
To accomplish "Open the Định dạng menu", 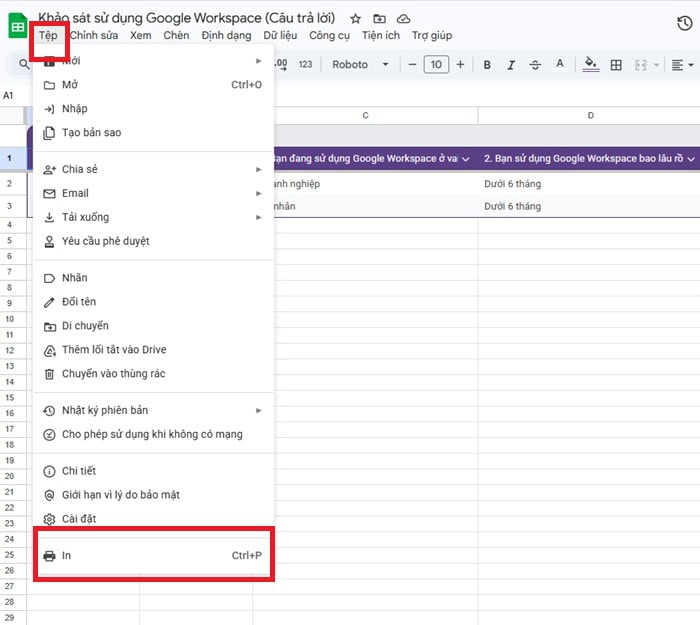I will pyautogui.click(x=226, y=35).
